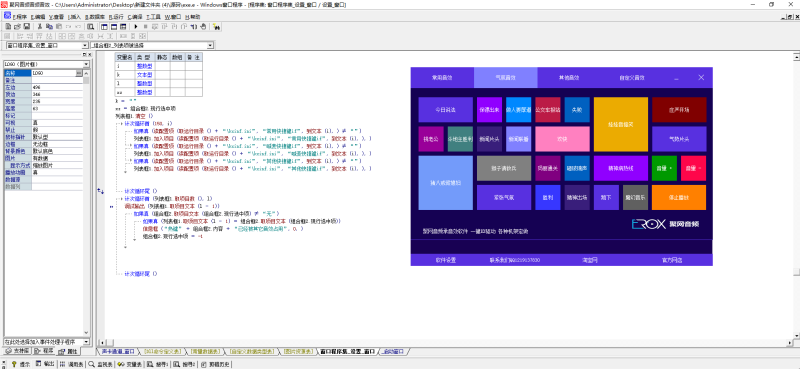The width and height of the screenshot is (800, 369).
Task: Open the 编辑 menu
Action: tap(38, 16)
